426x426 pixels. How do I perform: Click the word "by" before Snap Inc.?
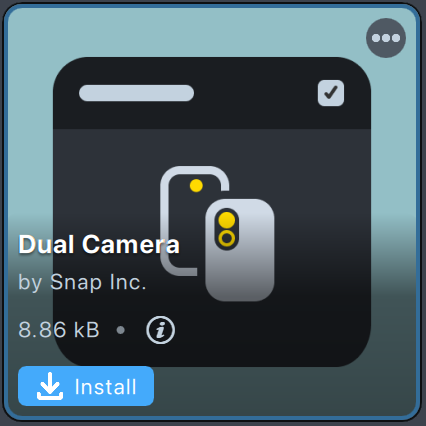(30, 283)
